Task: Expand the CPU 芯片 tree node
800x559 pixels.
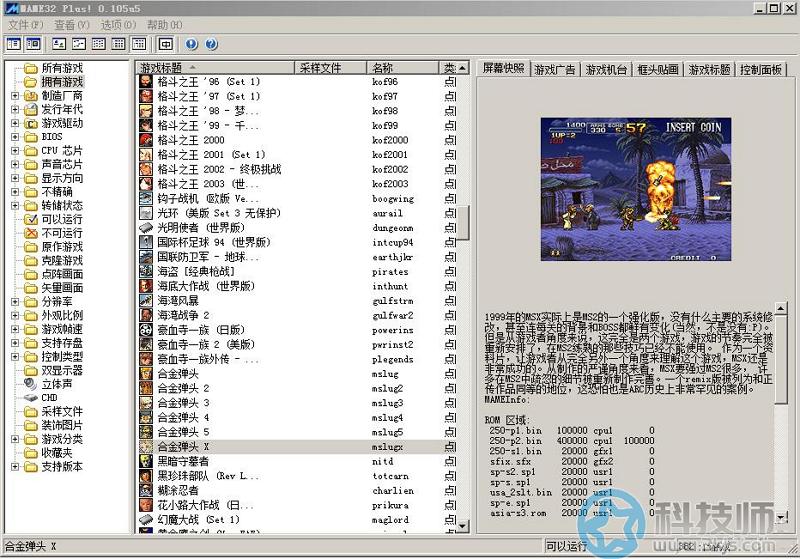Action: tap(15, 150)
